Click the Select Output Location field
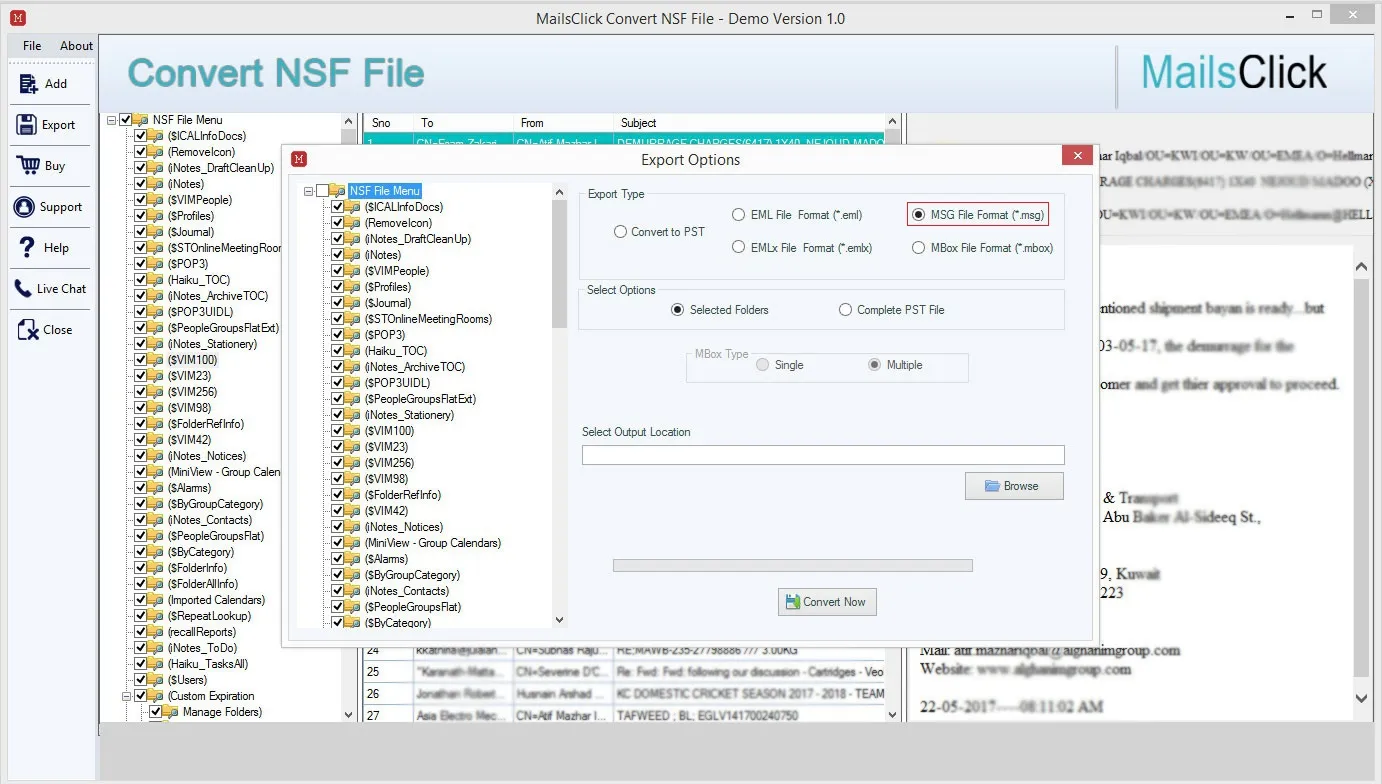The height and width of the screenshot is (784, 1382). click(823, 456)
